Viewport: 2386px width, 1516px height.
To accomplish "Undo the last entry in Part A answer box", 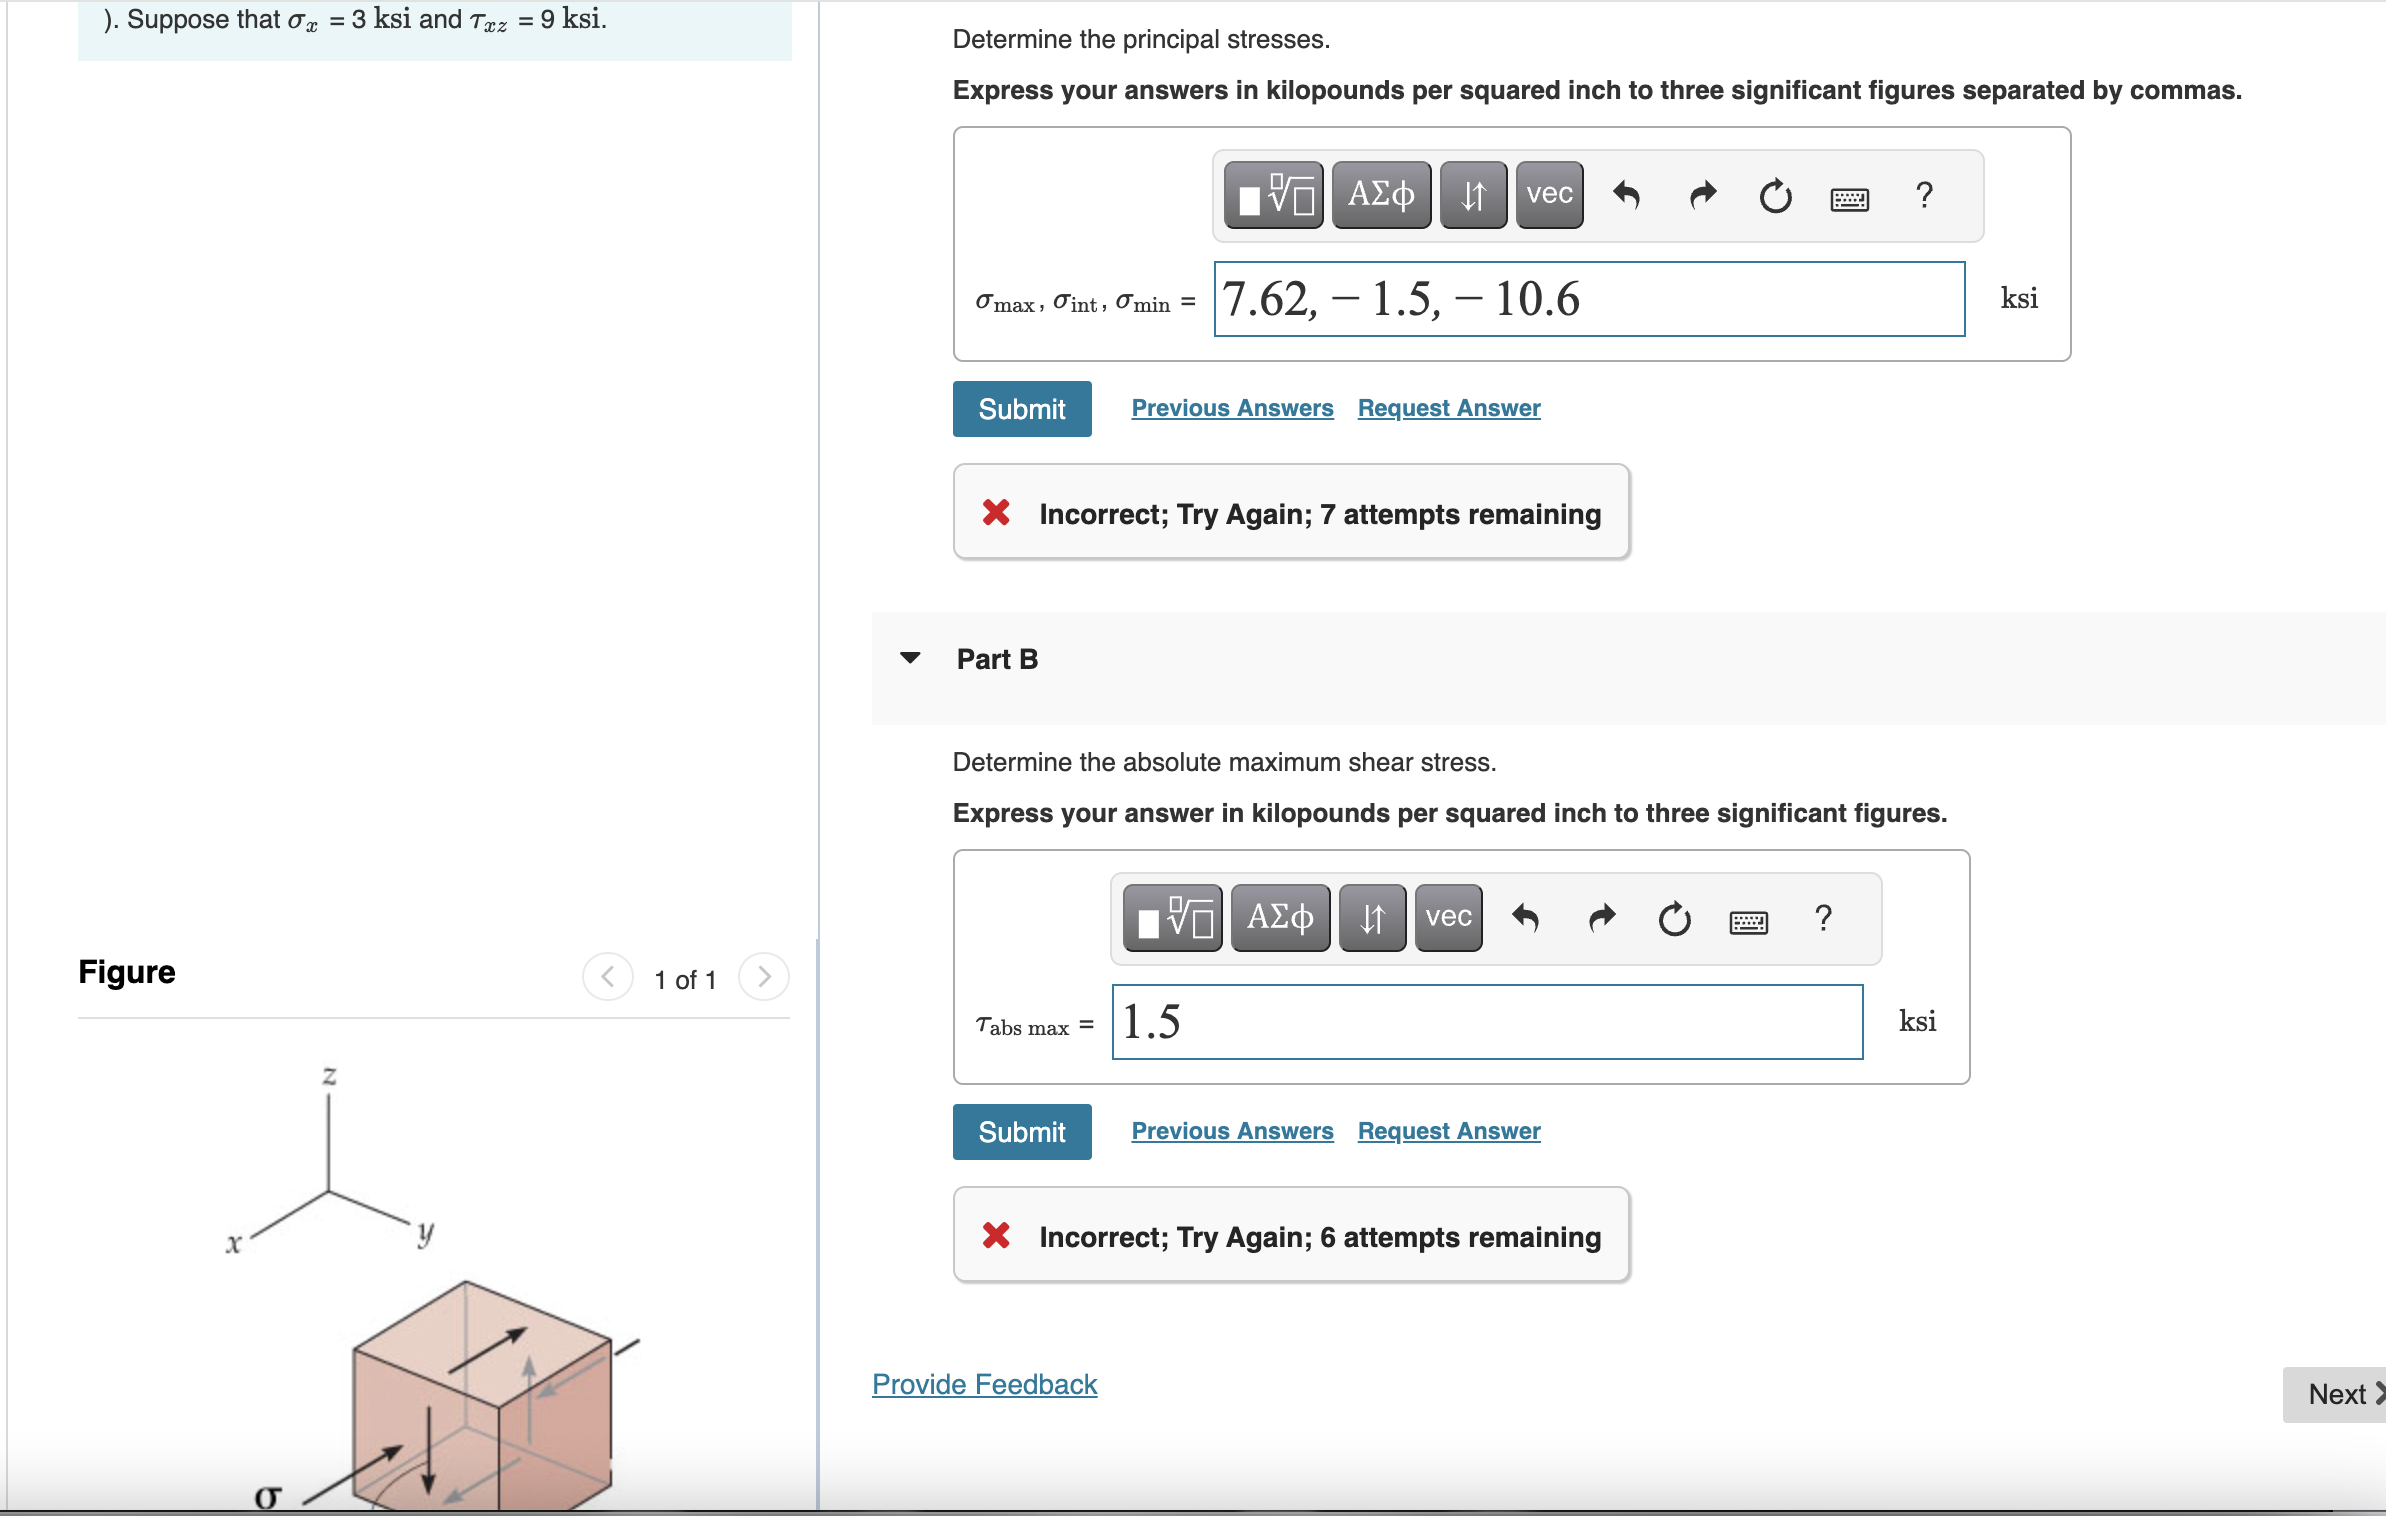I will (x=1625, y=196).
